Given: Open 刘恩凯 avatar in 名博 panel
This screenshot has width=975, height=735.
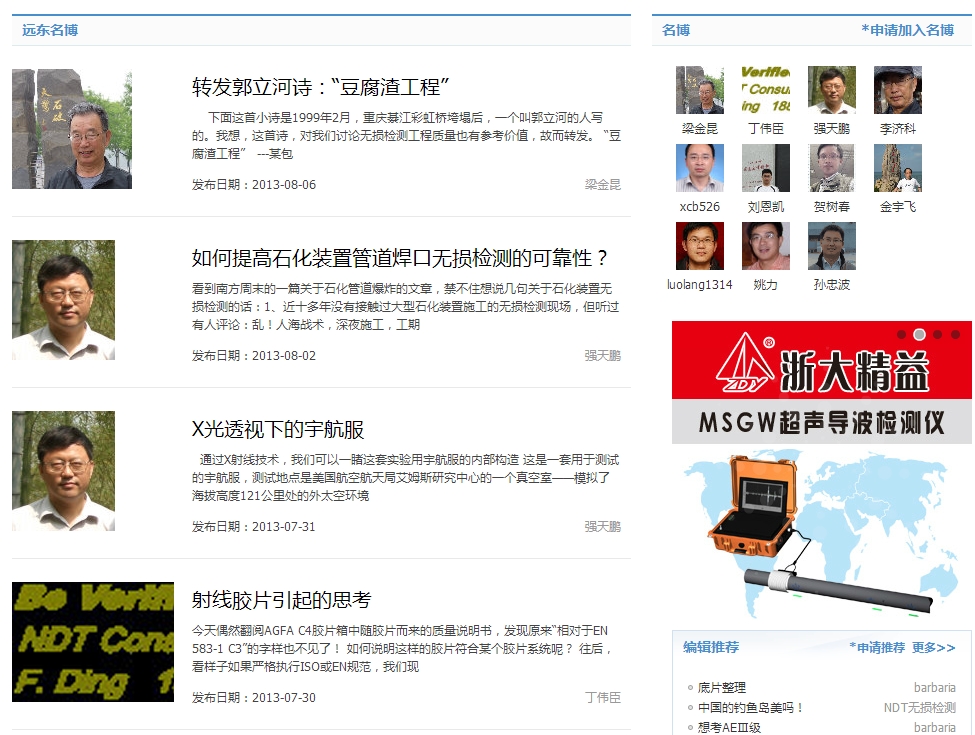Looking at the screenshot, I should point(765,168).
